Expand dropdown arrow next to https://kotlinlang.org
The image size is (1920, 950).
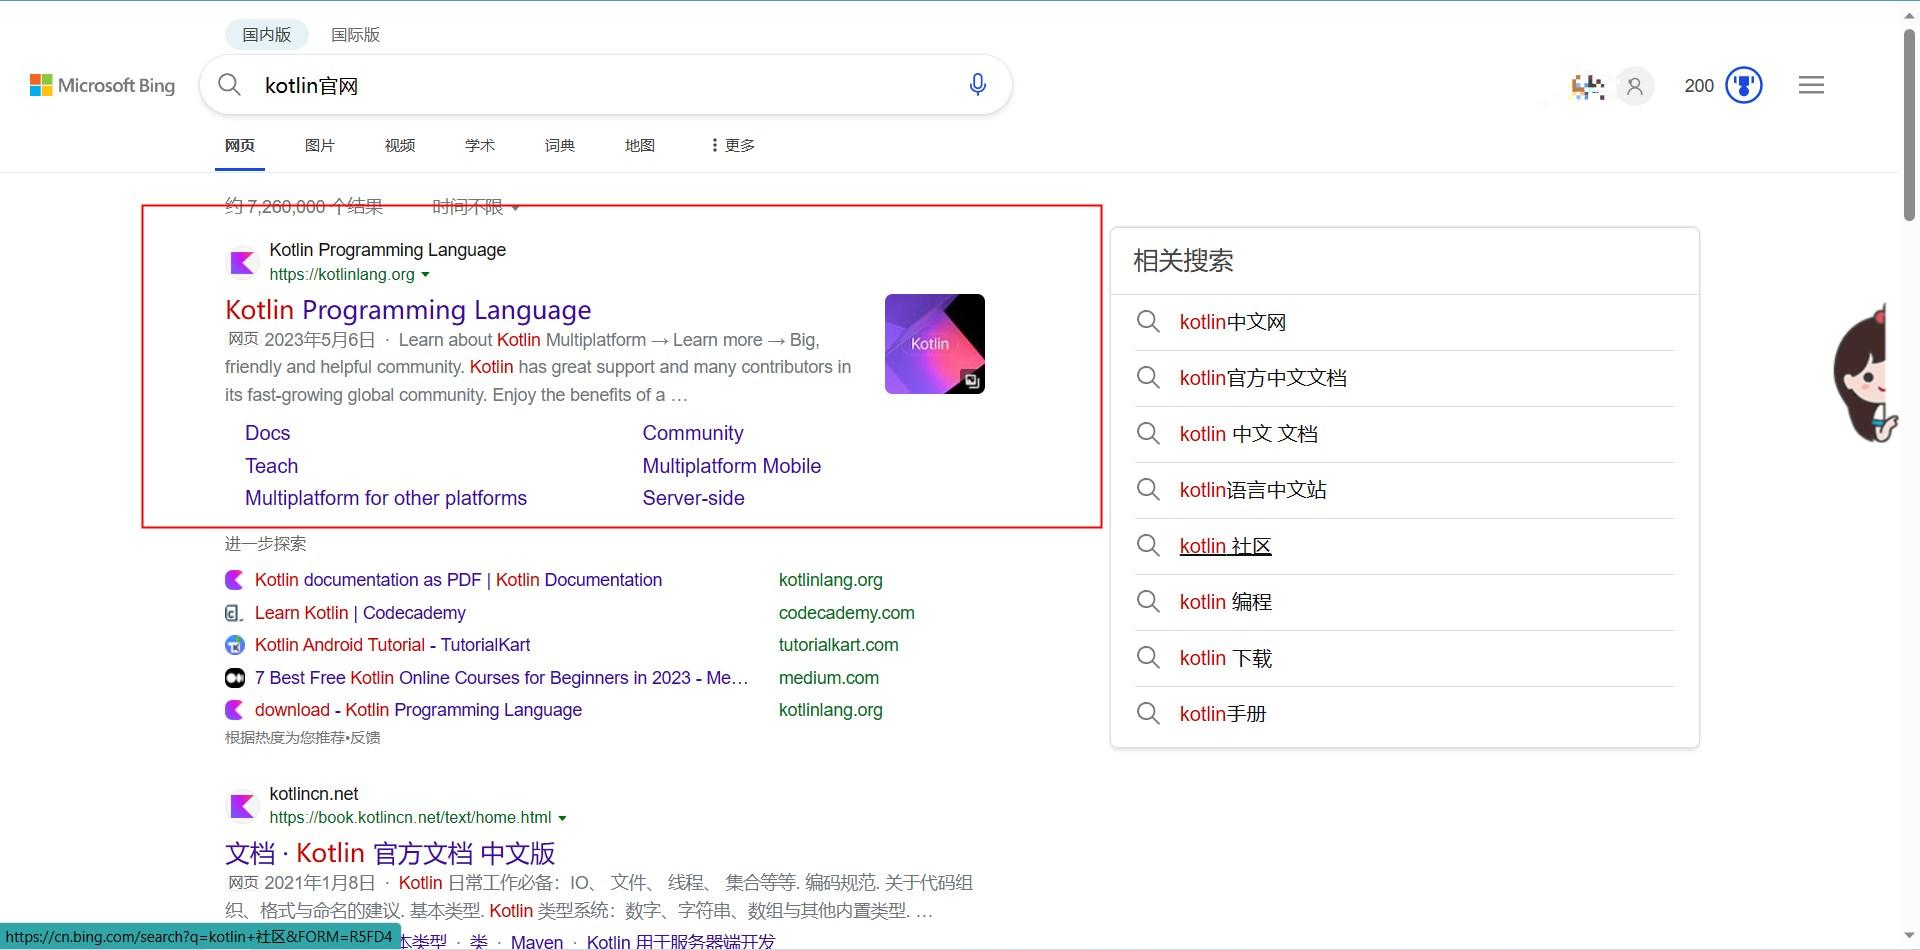(x=425, y=275)
